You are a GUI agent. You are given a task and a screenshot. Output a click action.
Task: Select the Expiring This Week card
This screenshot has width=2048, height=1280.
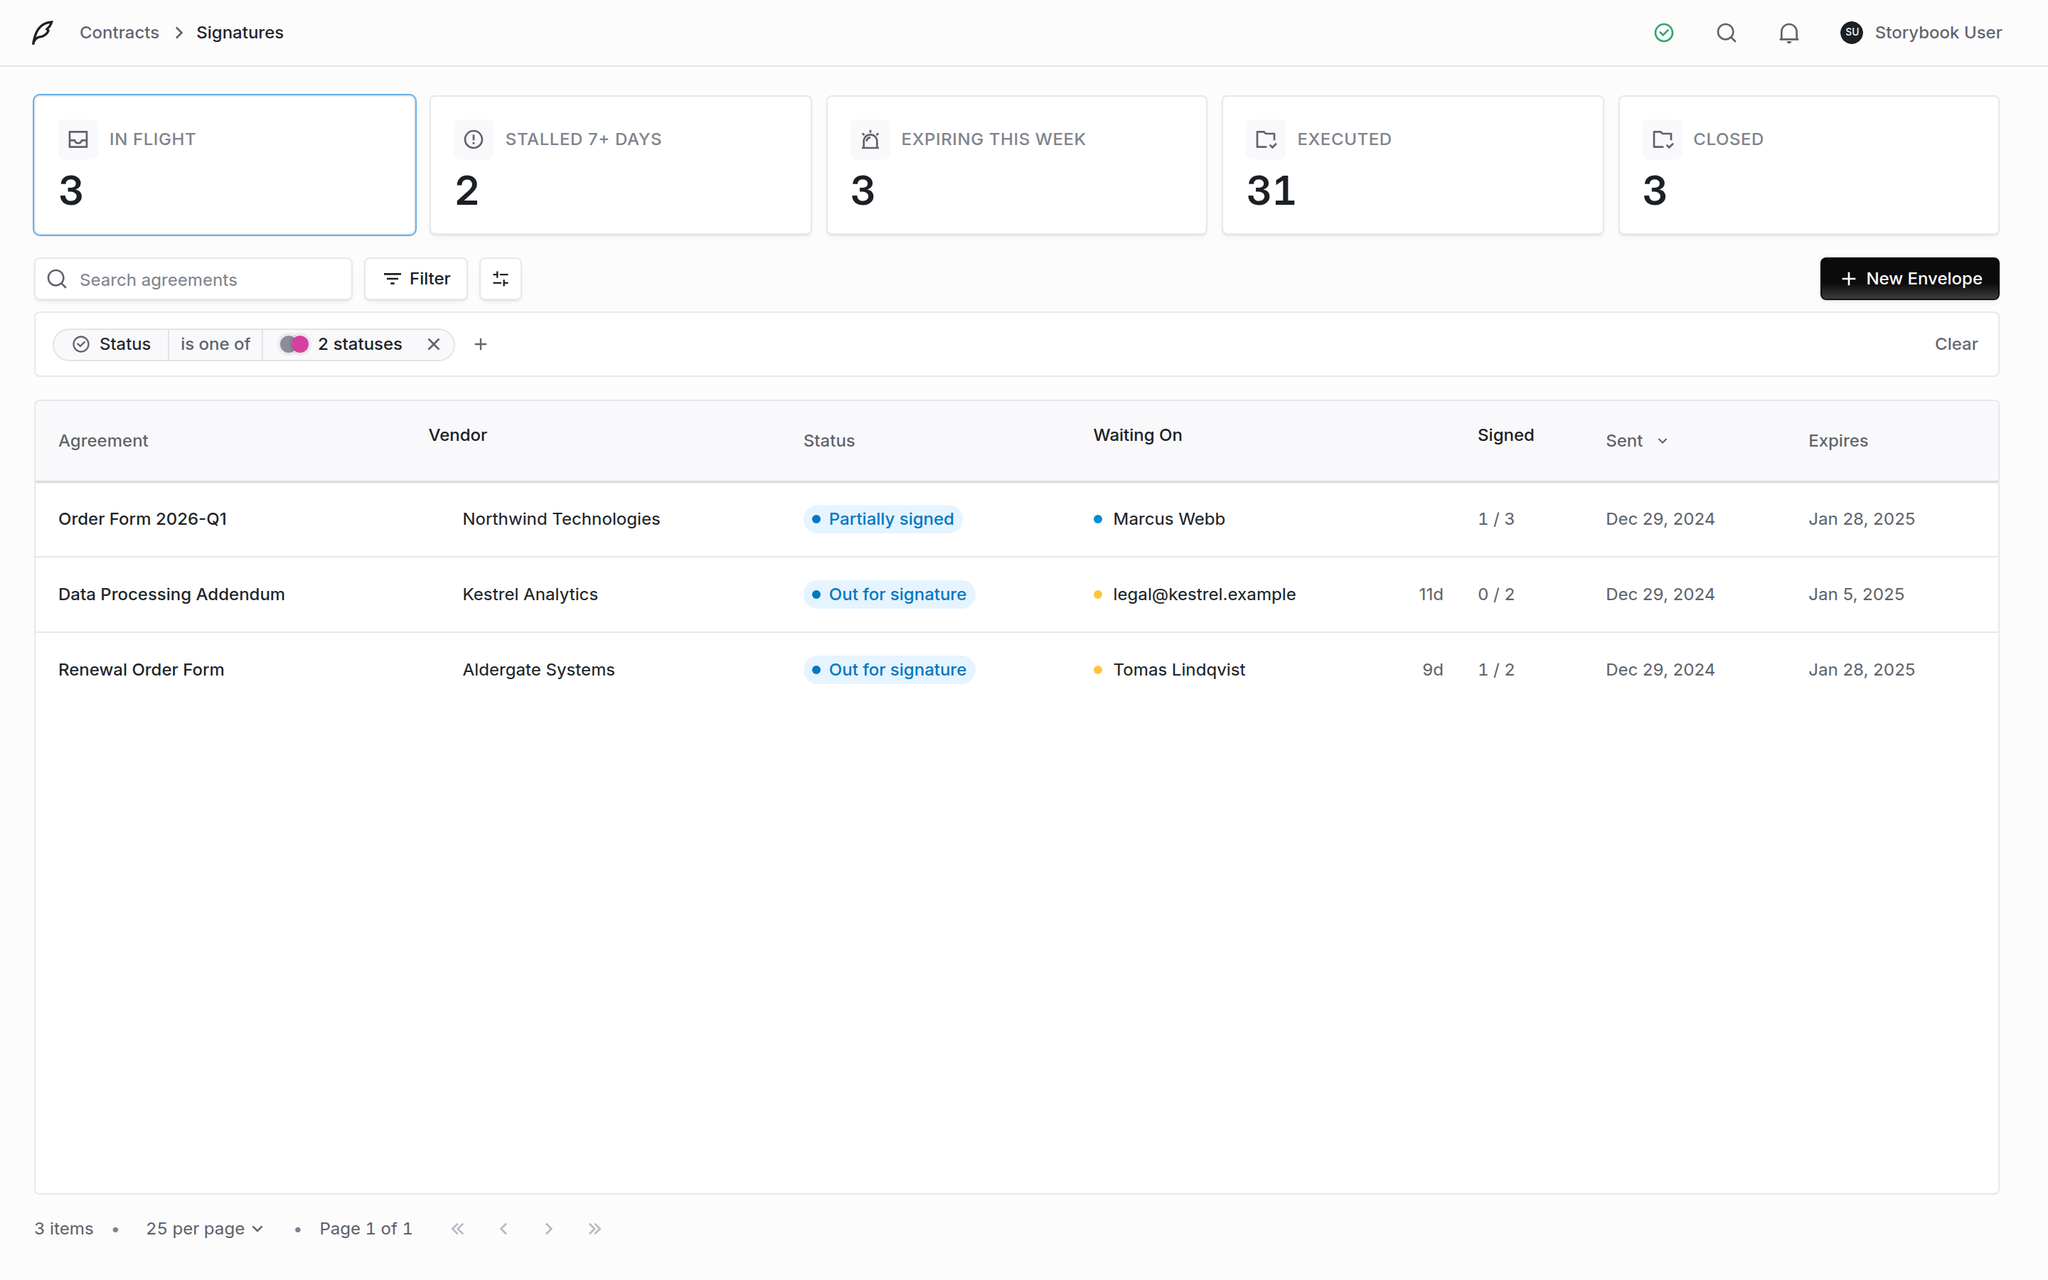point(1016,165)
